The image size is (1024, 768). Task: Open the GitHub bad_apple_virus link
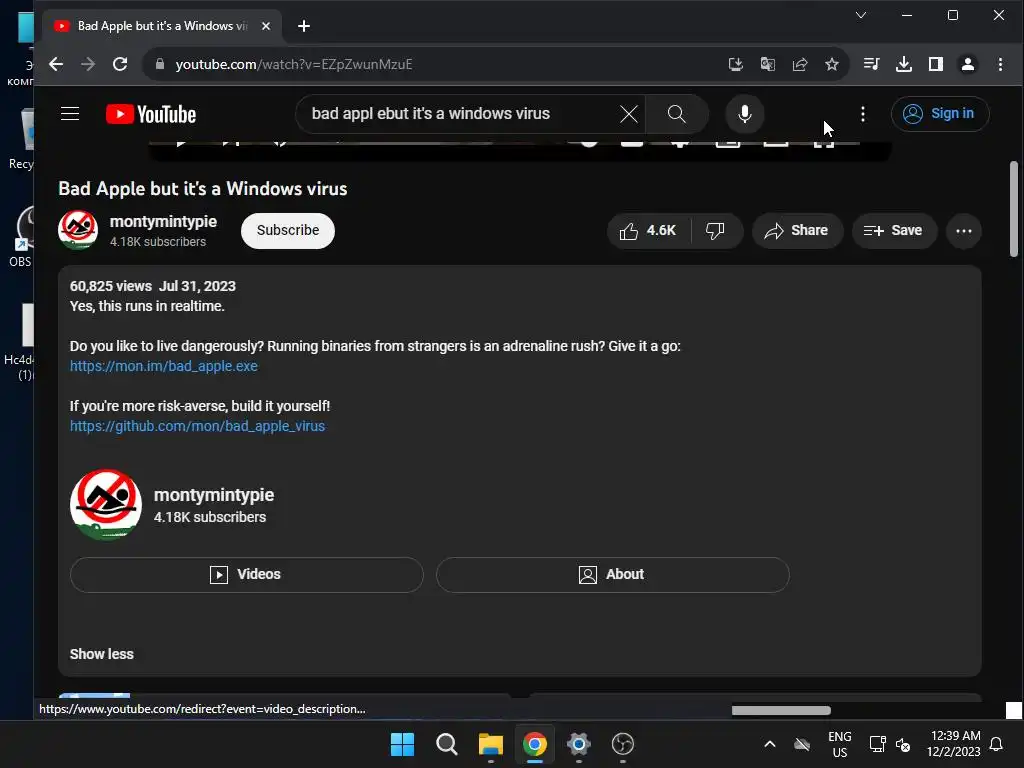coord(197,426)
